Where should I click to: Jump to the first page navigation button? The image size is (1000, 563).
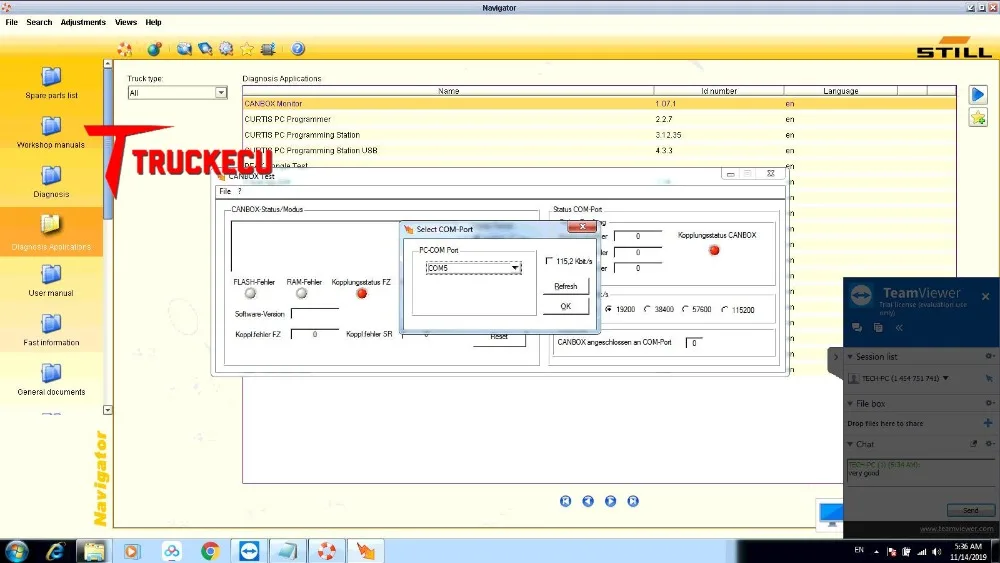point(566,501)
